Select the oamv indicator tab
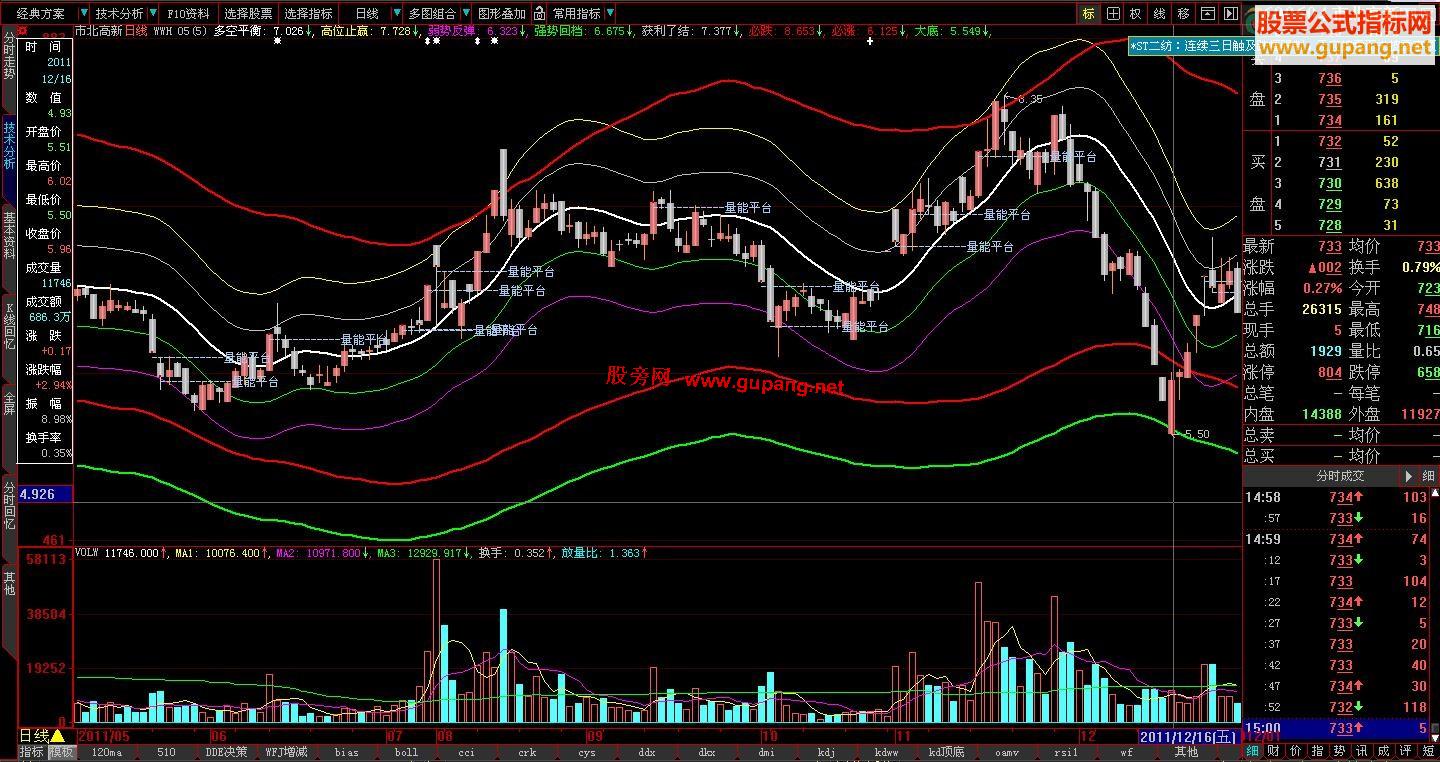The height and width of the screenshot is (762, 1440). click(x=1006, y=752)
